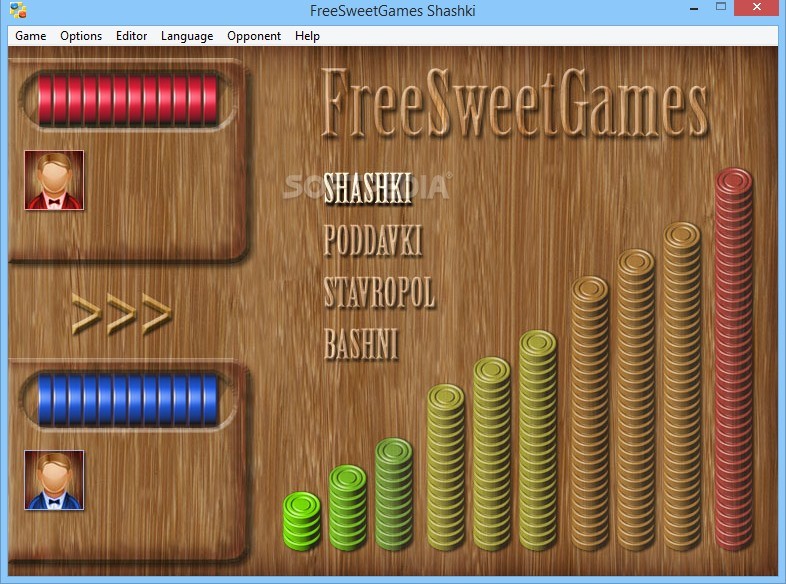Pick the shortest bright green difficulty stack
The width and height of the screenshot is (786, 584).
[302, 521]
